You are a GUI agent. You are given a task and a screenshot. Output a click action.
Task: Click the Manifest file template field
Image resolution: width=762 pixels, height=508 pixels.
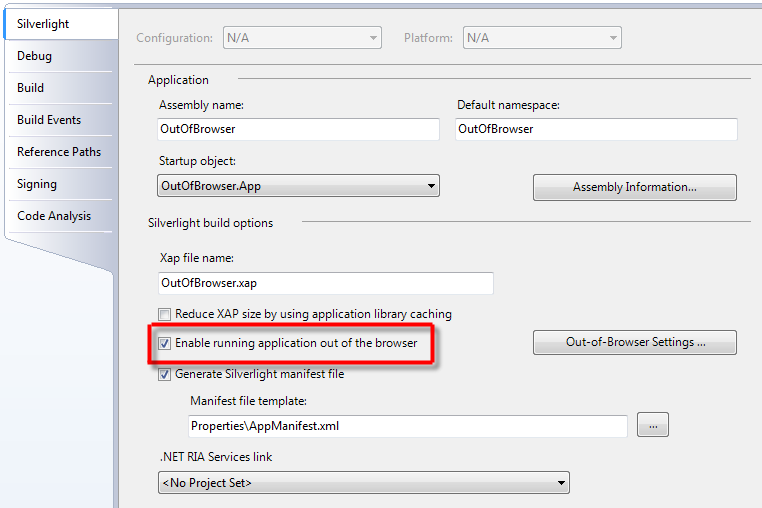tap(408, 426)
